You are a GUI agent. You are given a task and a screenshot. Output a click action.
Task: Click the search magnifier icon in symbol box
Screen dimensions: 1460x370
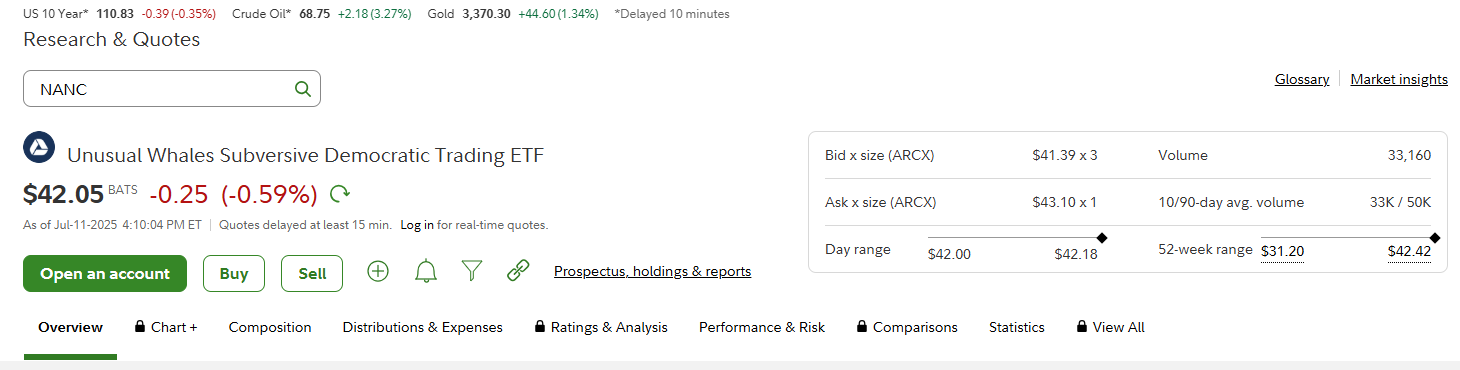pyautogui.click(x=303, y=89)
